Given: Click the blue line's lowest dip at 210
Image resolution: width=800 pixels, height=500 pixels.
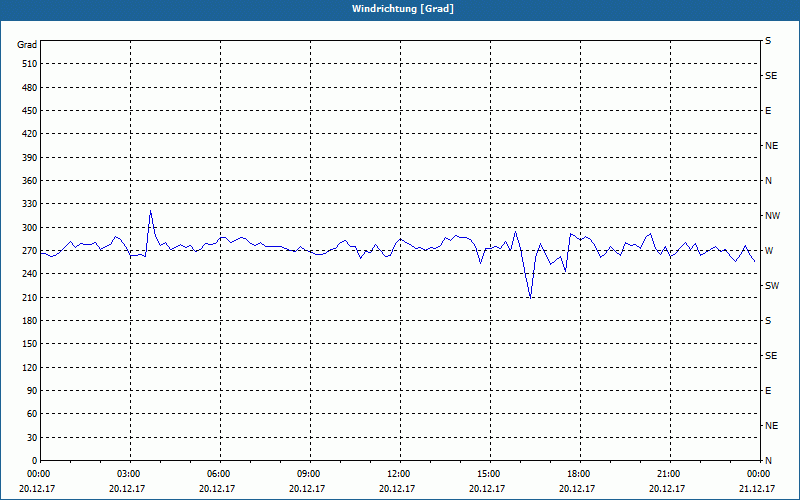Looking at the screenshot, I should coord(531,297).
